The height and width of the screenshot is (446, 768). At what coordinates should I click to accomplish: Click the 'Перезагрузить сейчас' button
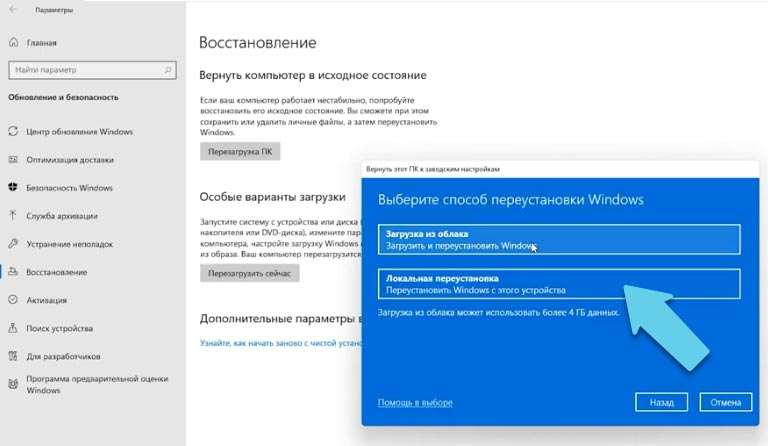click(250, 273)
